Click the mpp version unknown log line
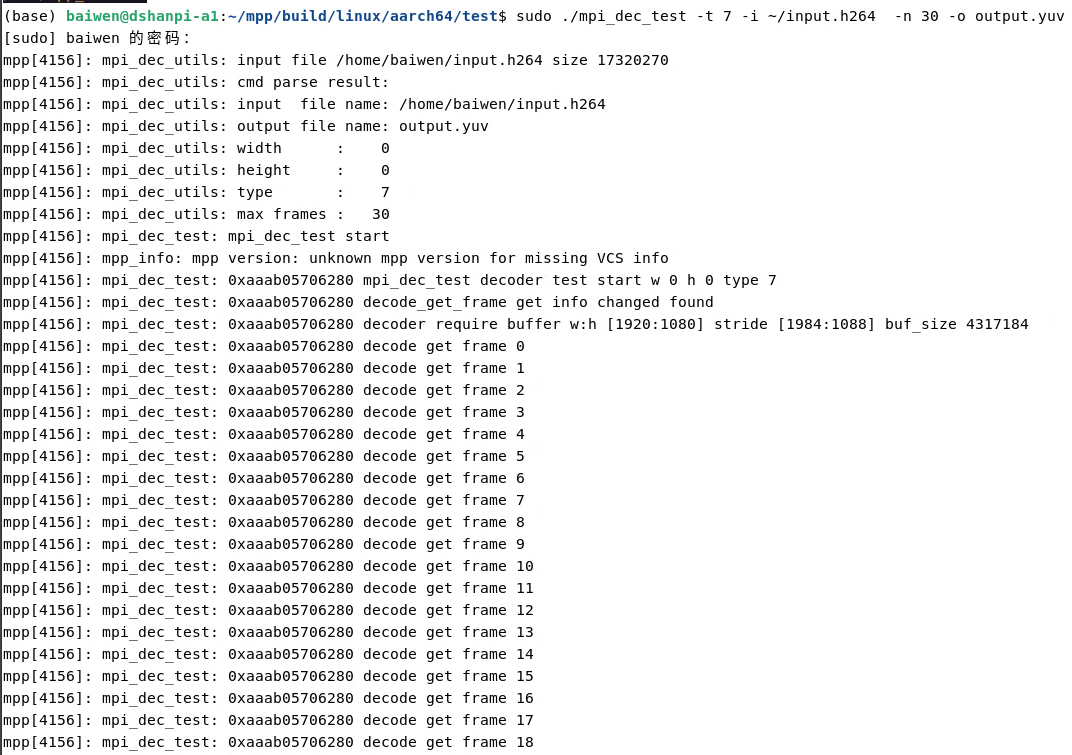 click(335, 258)
